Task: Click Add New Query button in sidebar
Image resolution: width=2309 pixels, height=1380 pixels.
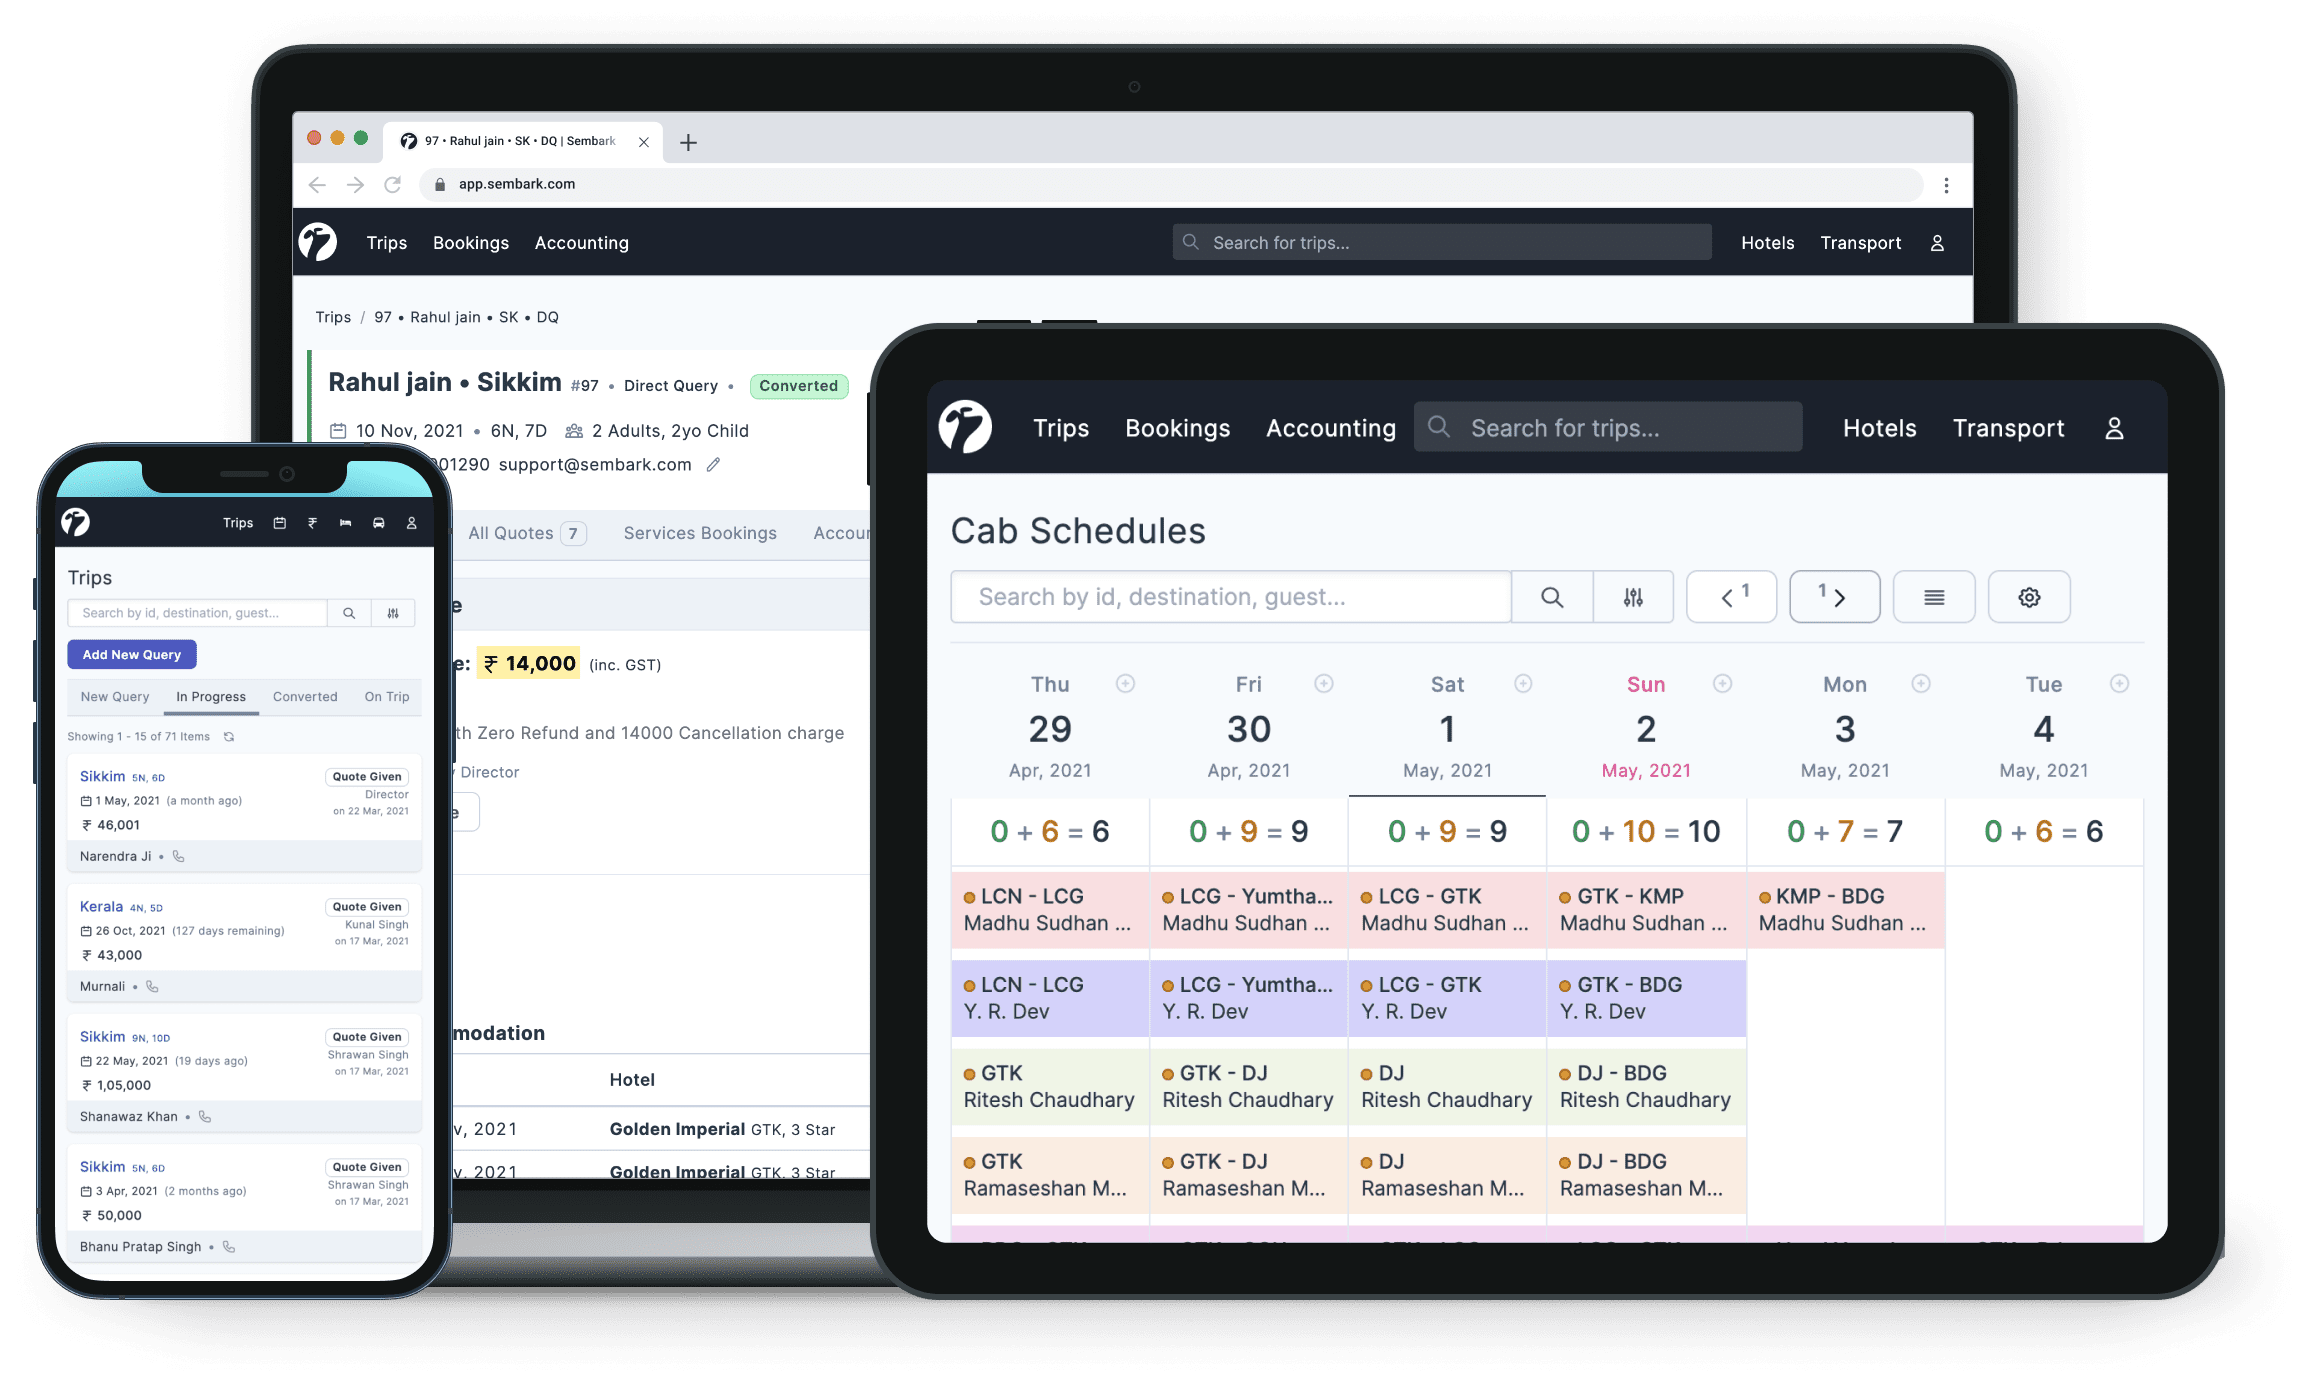Action: click(131, 654)
